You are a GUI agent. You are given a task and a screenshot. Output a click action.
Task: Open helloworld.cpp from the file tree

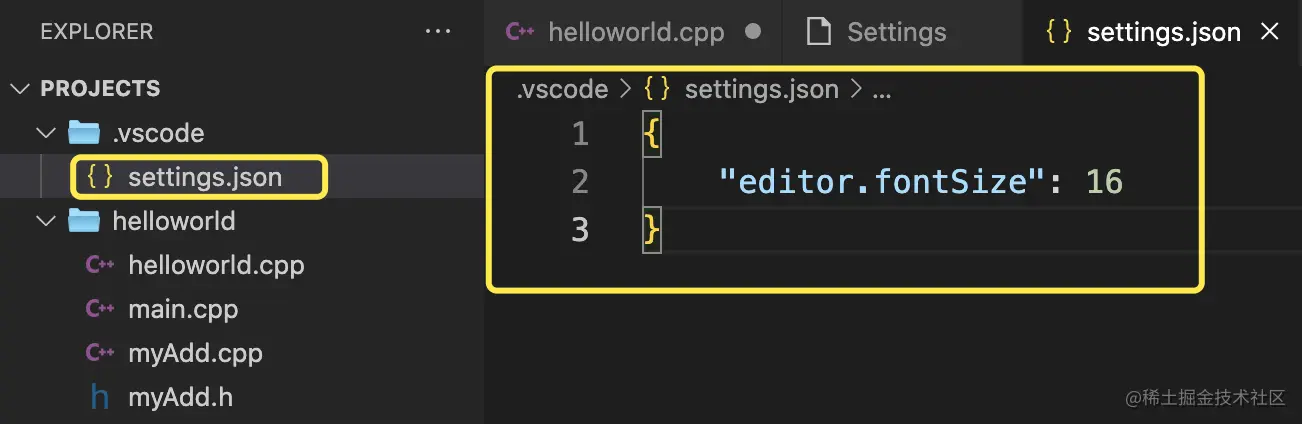[216, 265]
